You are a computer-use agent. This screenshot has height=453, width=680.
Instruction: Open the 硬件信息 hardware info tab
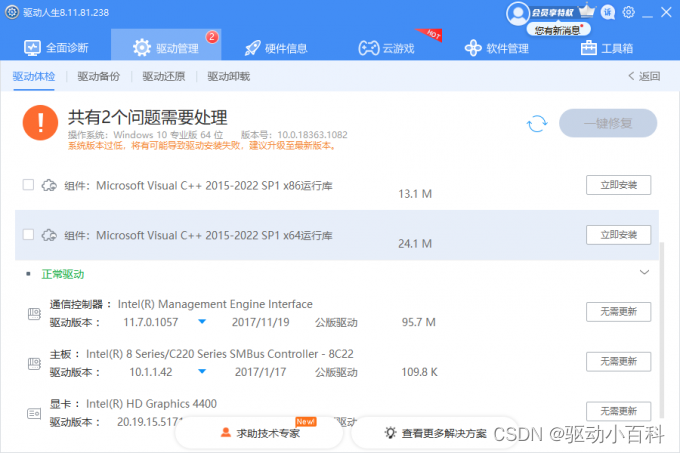pos(276,48)
